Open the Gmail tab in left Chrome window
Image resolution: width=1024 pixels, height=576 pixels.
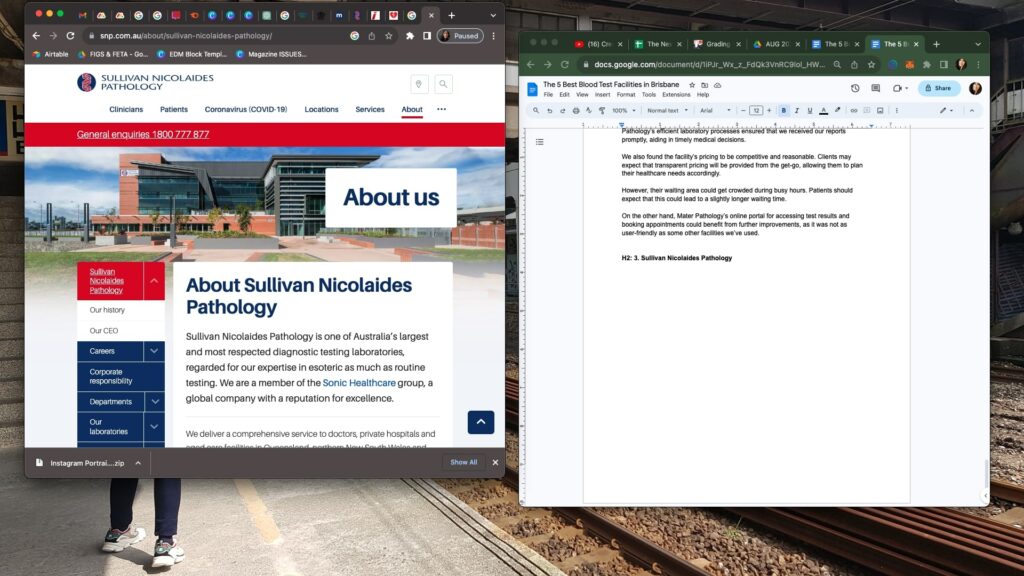tap(82, 15)
